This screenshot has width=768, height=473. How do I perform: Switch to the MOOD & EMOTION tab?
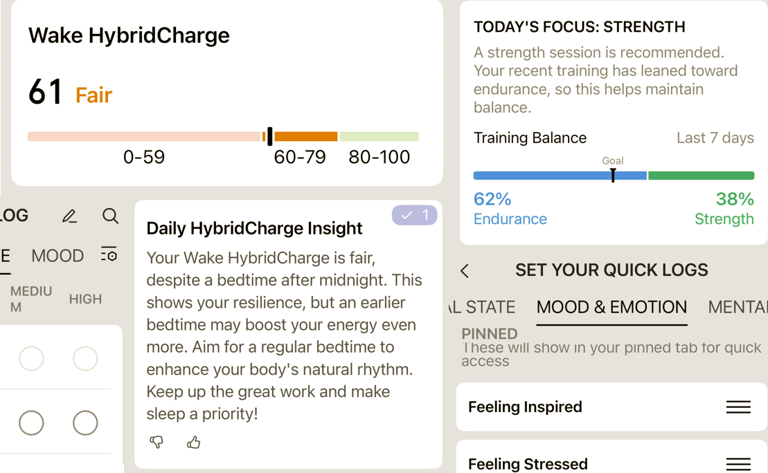611,307
